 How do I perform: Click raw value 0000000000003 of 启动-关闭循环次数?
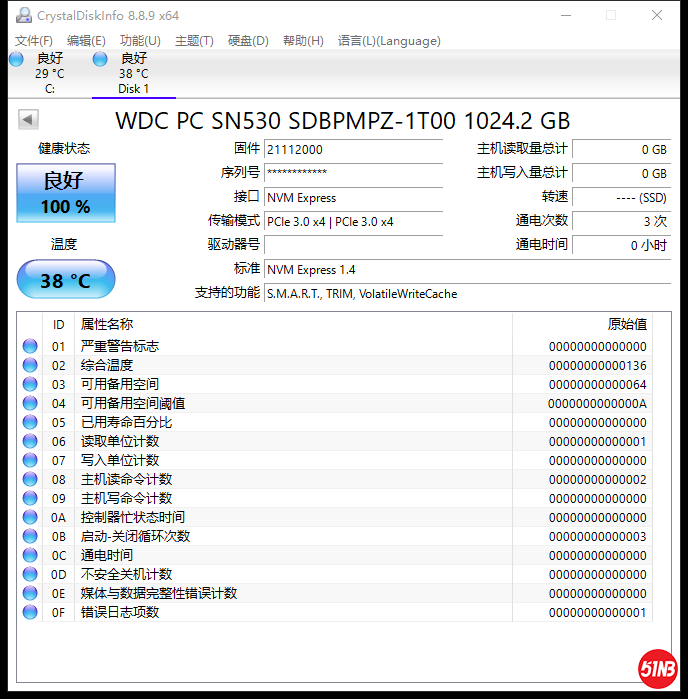coord(597,536)
